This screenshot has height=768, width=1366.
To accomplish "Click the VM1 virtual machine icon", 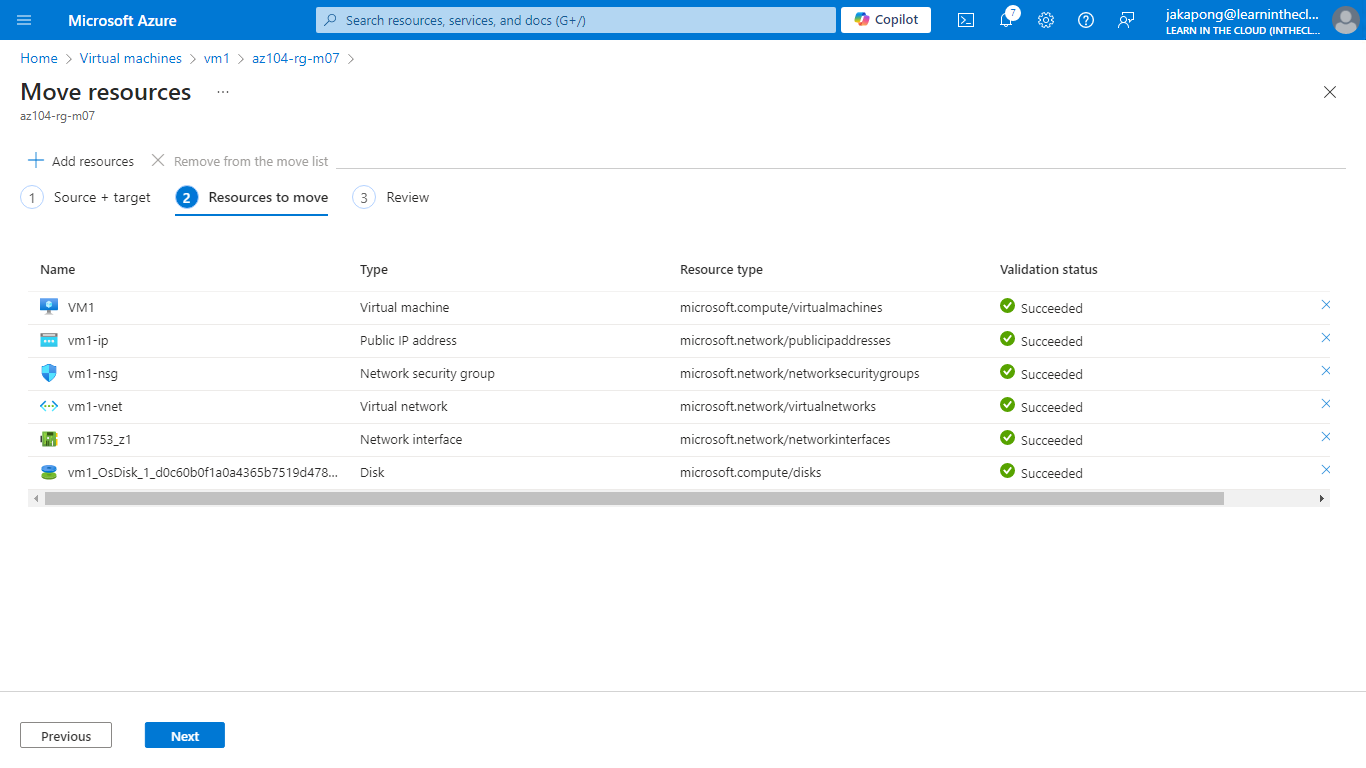I will coord(49,307).
